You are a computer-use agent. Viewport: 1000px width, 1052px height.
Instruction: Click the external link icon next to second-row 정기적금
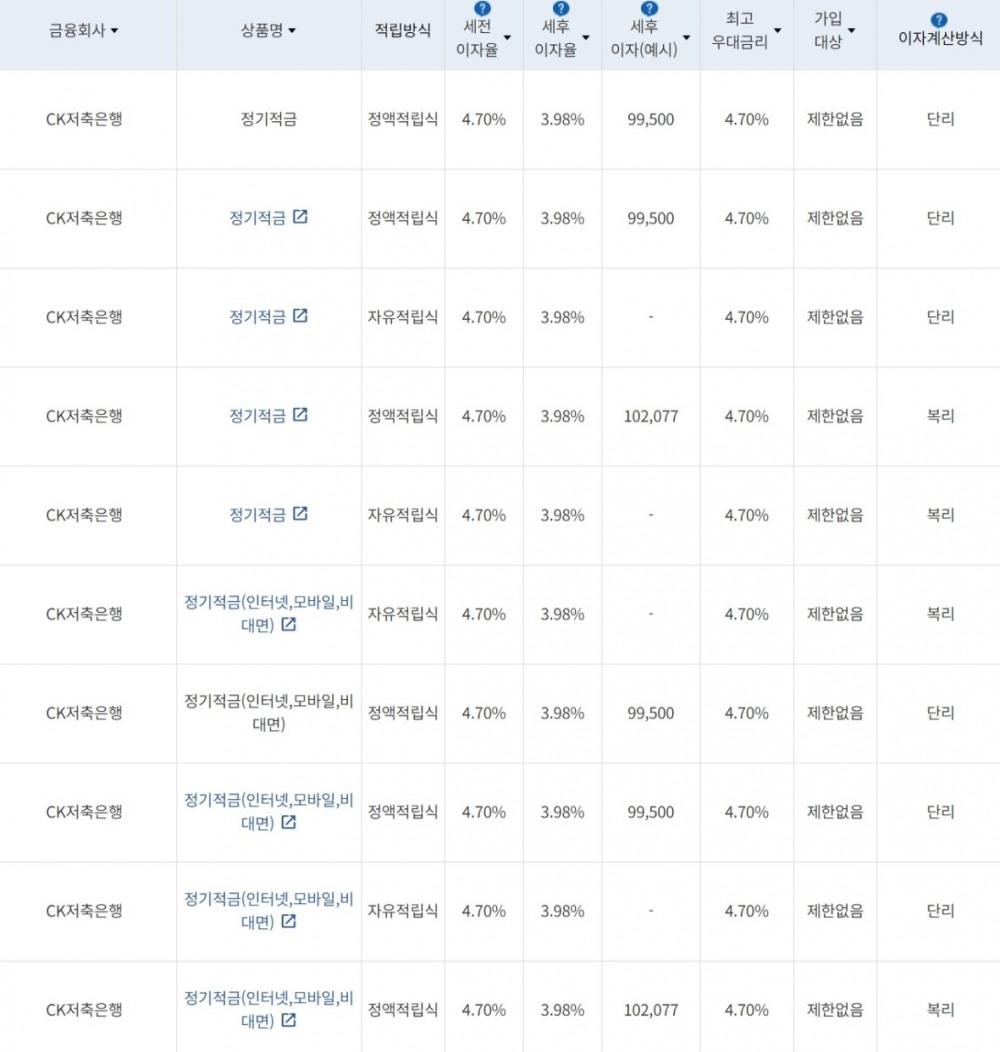[x=299, y=218]
